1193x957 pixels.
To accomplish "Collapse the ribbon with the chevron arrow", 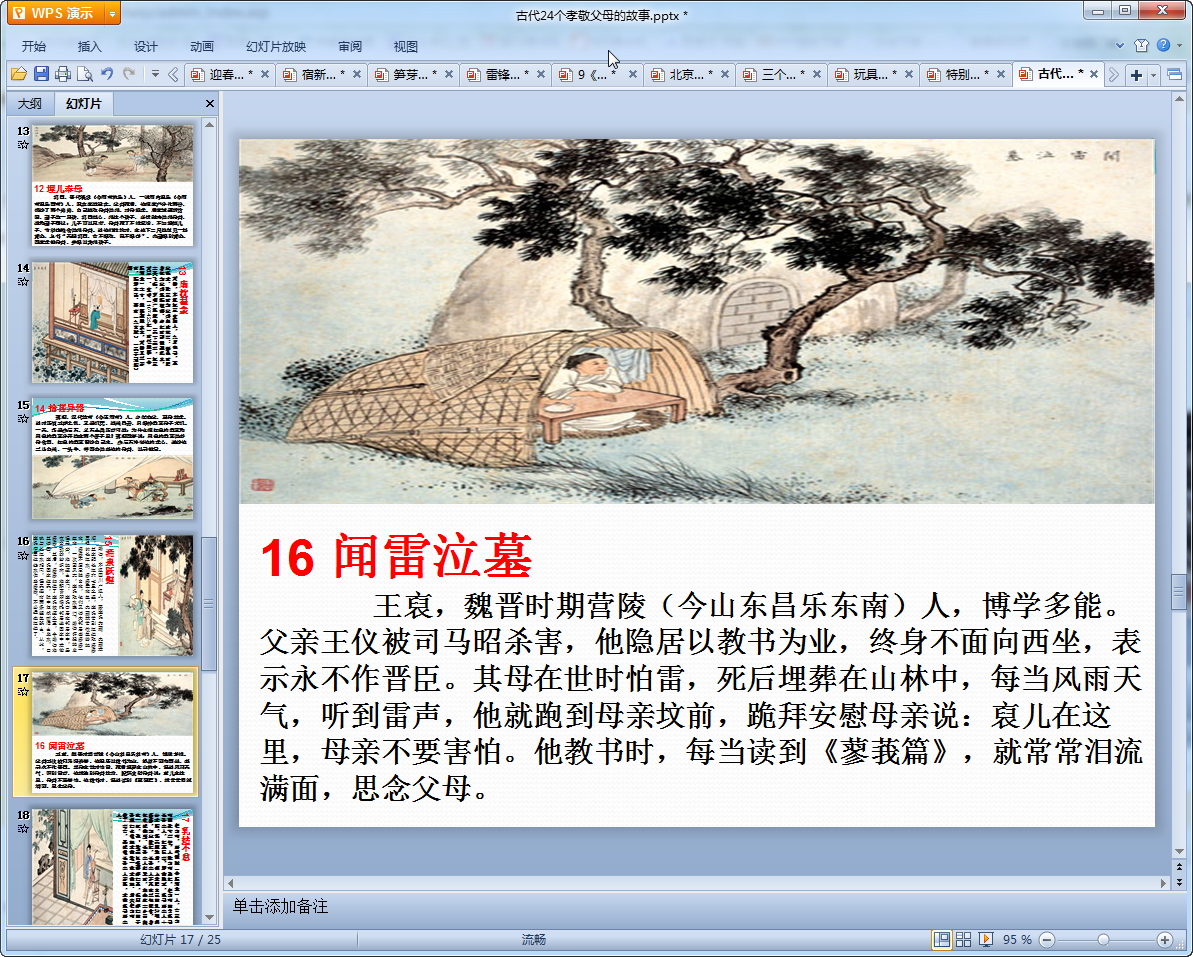I will [x=1120, y=46].
